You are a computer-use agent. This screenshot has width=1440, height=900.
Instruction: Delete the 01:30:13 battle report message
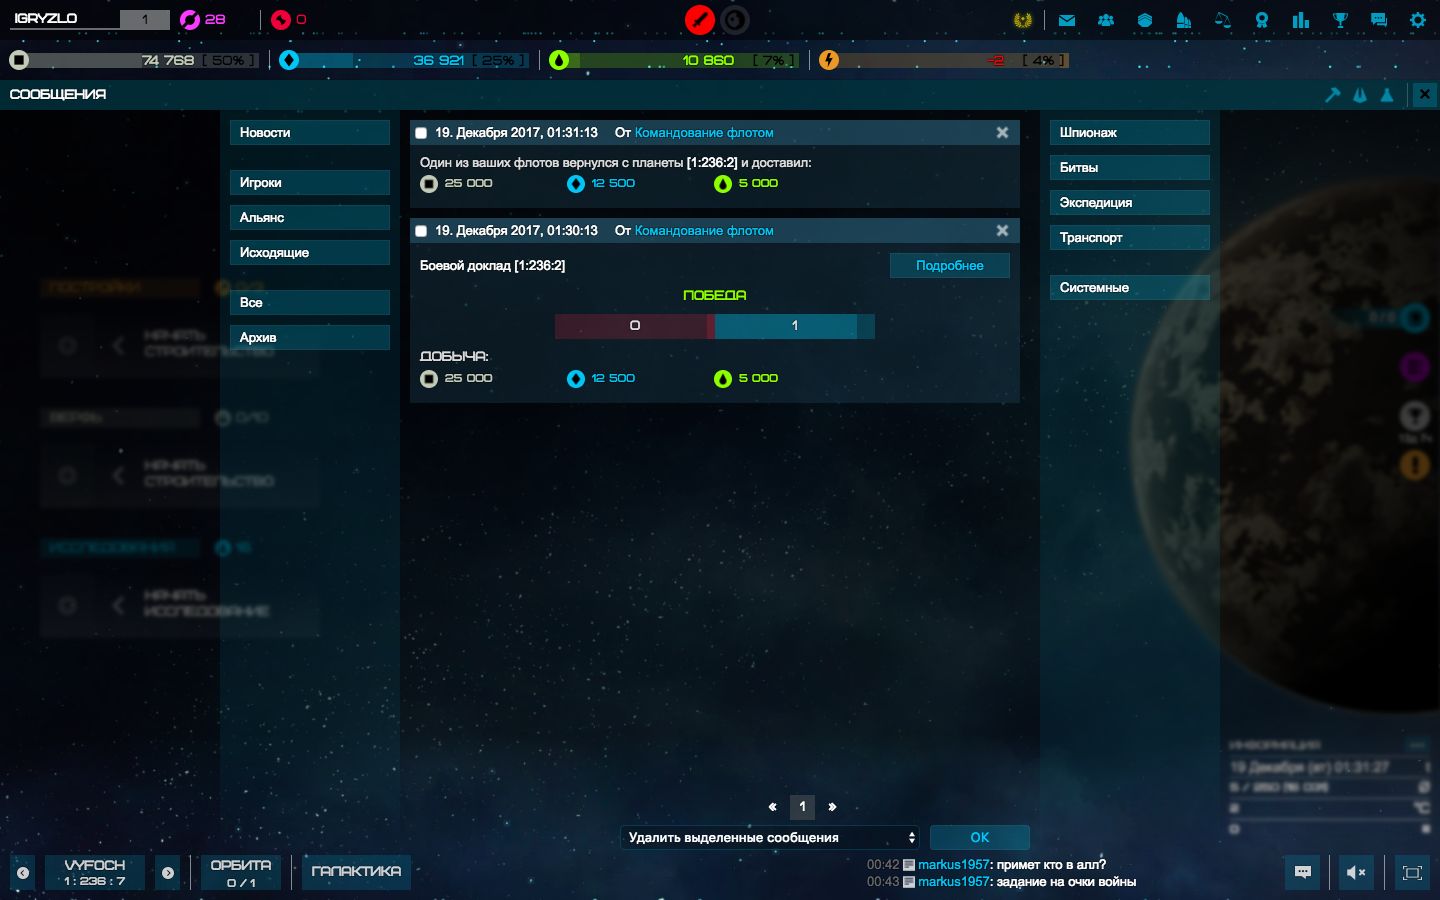coord(1002,231)
